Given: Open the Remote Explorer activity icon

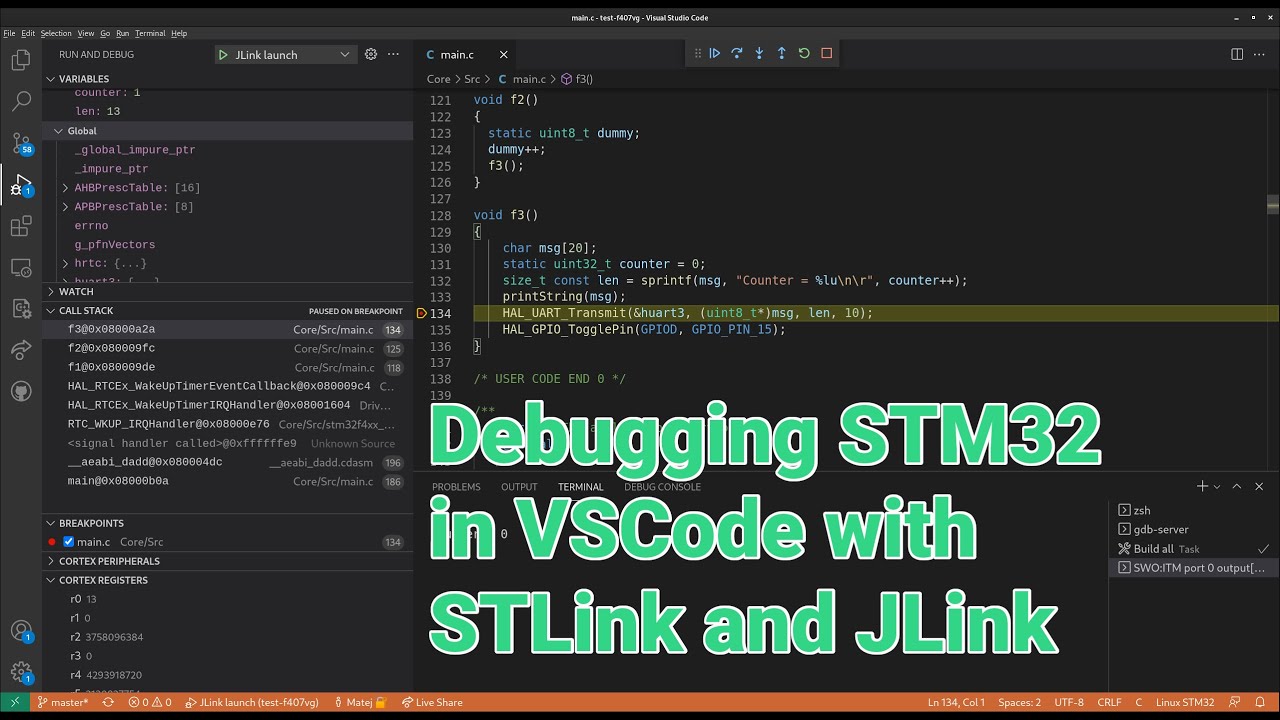Looking at the screenshot, I should point(20,268).
